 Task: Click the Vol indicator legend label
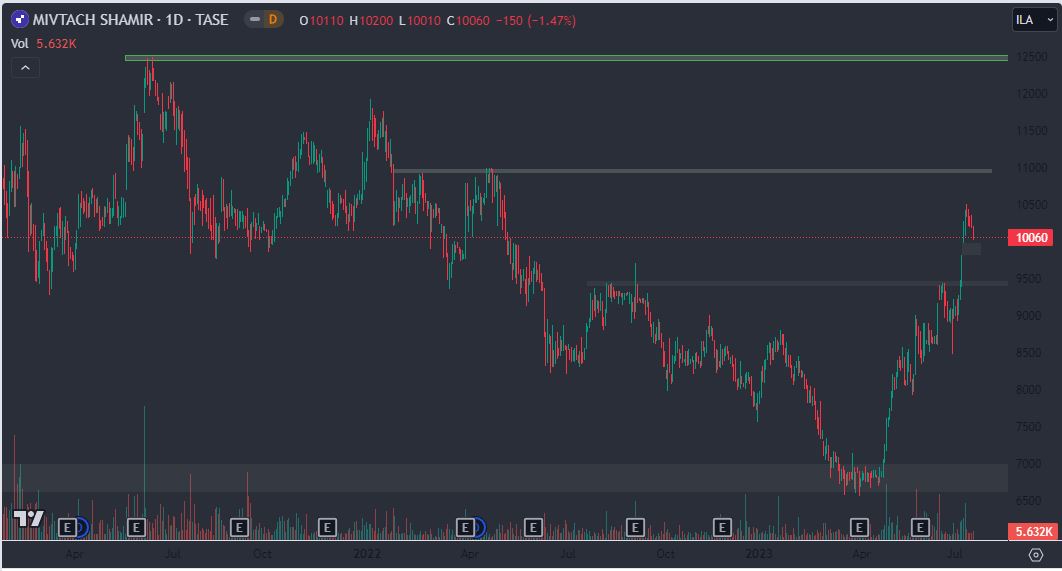[x=20, y=43]
